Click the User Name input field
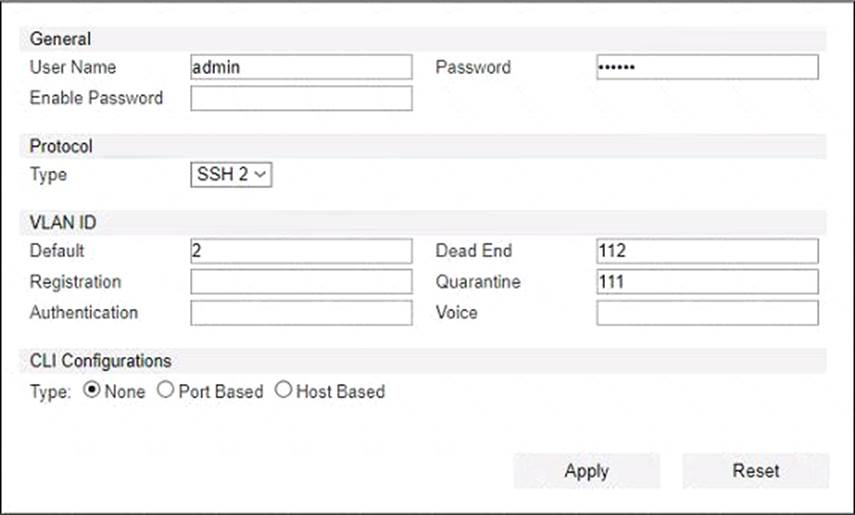 [301, 67]
